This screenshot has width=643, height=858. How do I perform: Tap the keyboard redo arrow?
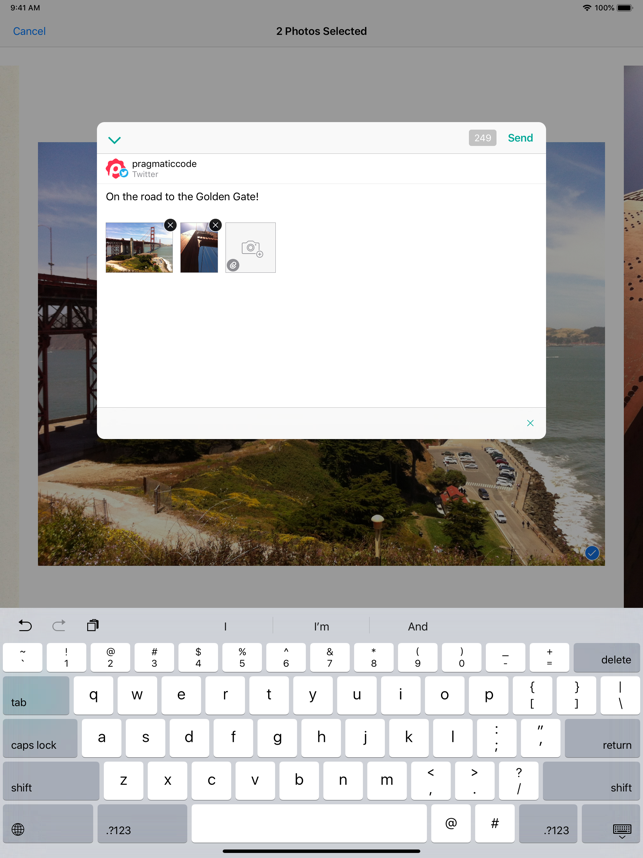click(x=59, y=625)
